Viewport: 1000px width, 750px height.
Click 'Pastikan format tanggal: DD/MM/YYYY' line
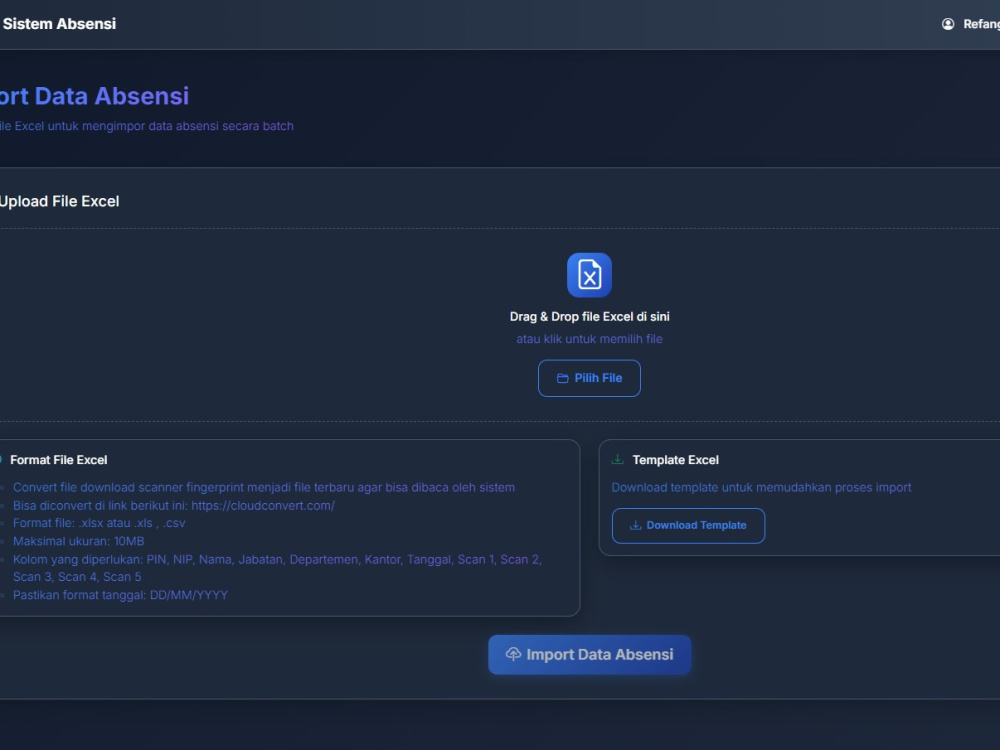point(120,595)
